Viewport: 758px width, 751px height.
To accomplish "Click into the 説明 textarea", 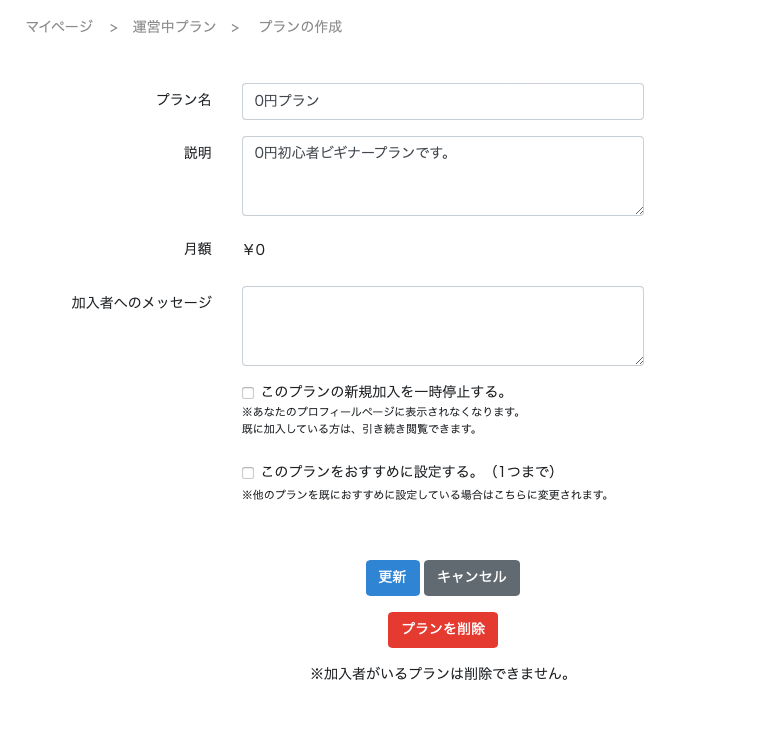I will 442,175.
